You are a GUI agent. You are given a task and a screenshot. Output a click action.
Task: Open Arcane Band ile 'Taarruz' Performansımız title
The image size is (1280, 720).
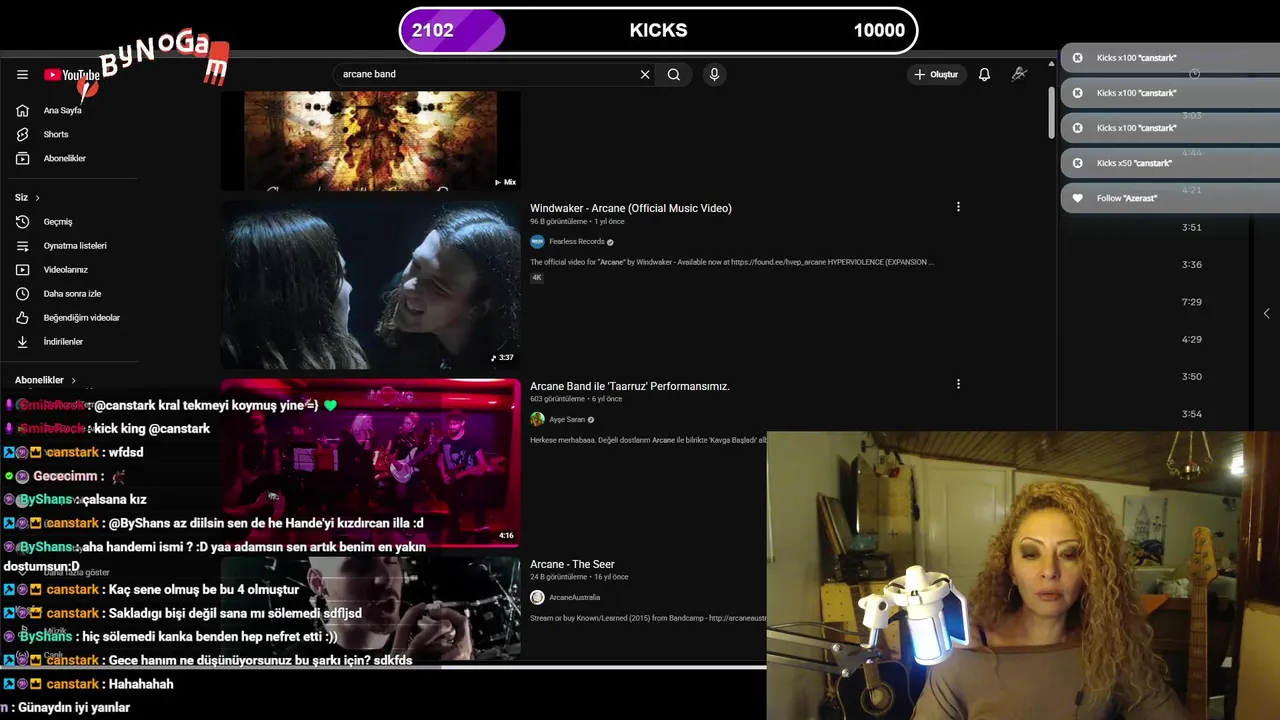(630, 386)
